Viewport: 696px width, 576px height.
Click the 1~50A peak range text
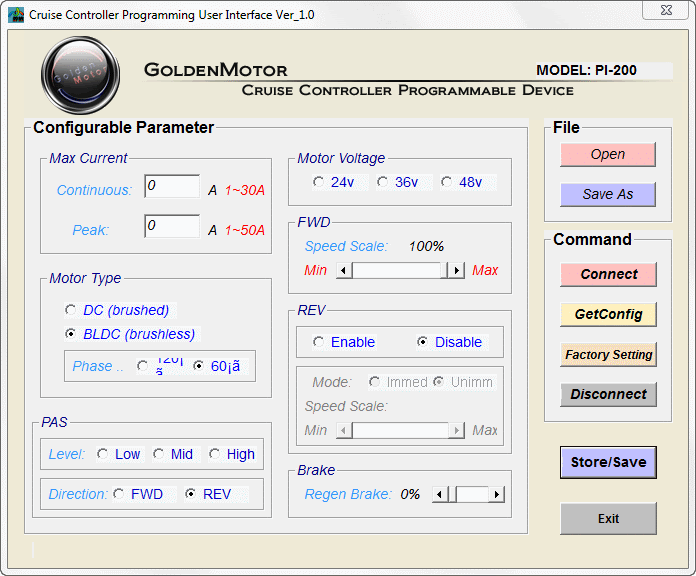[x=245, y=230]
